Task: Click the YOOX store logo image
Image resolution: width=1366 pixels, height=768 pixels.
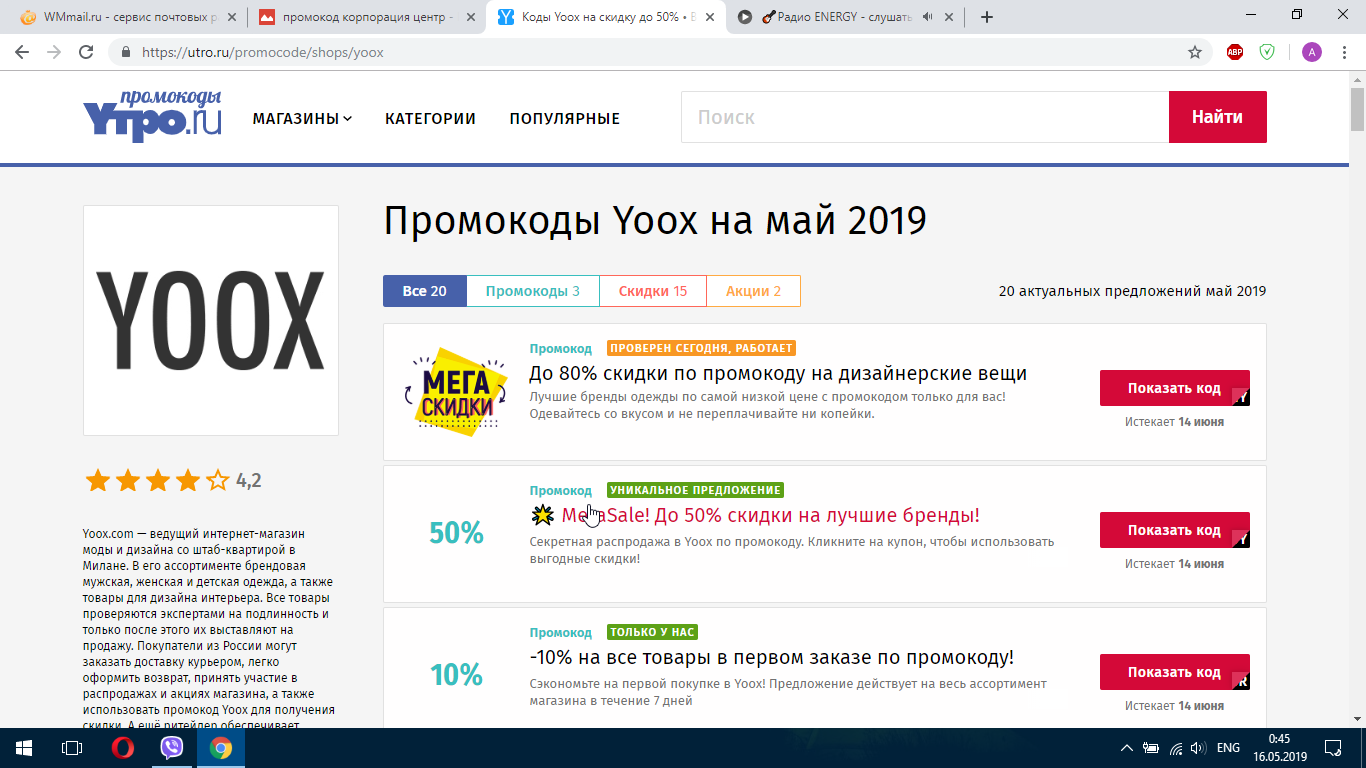Action: point(211,320)
